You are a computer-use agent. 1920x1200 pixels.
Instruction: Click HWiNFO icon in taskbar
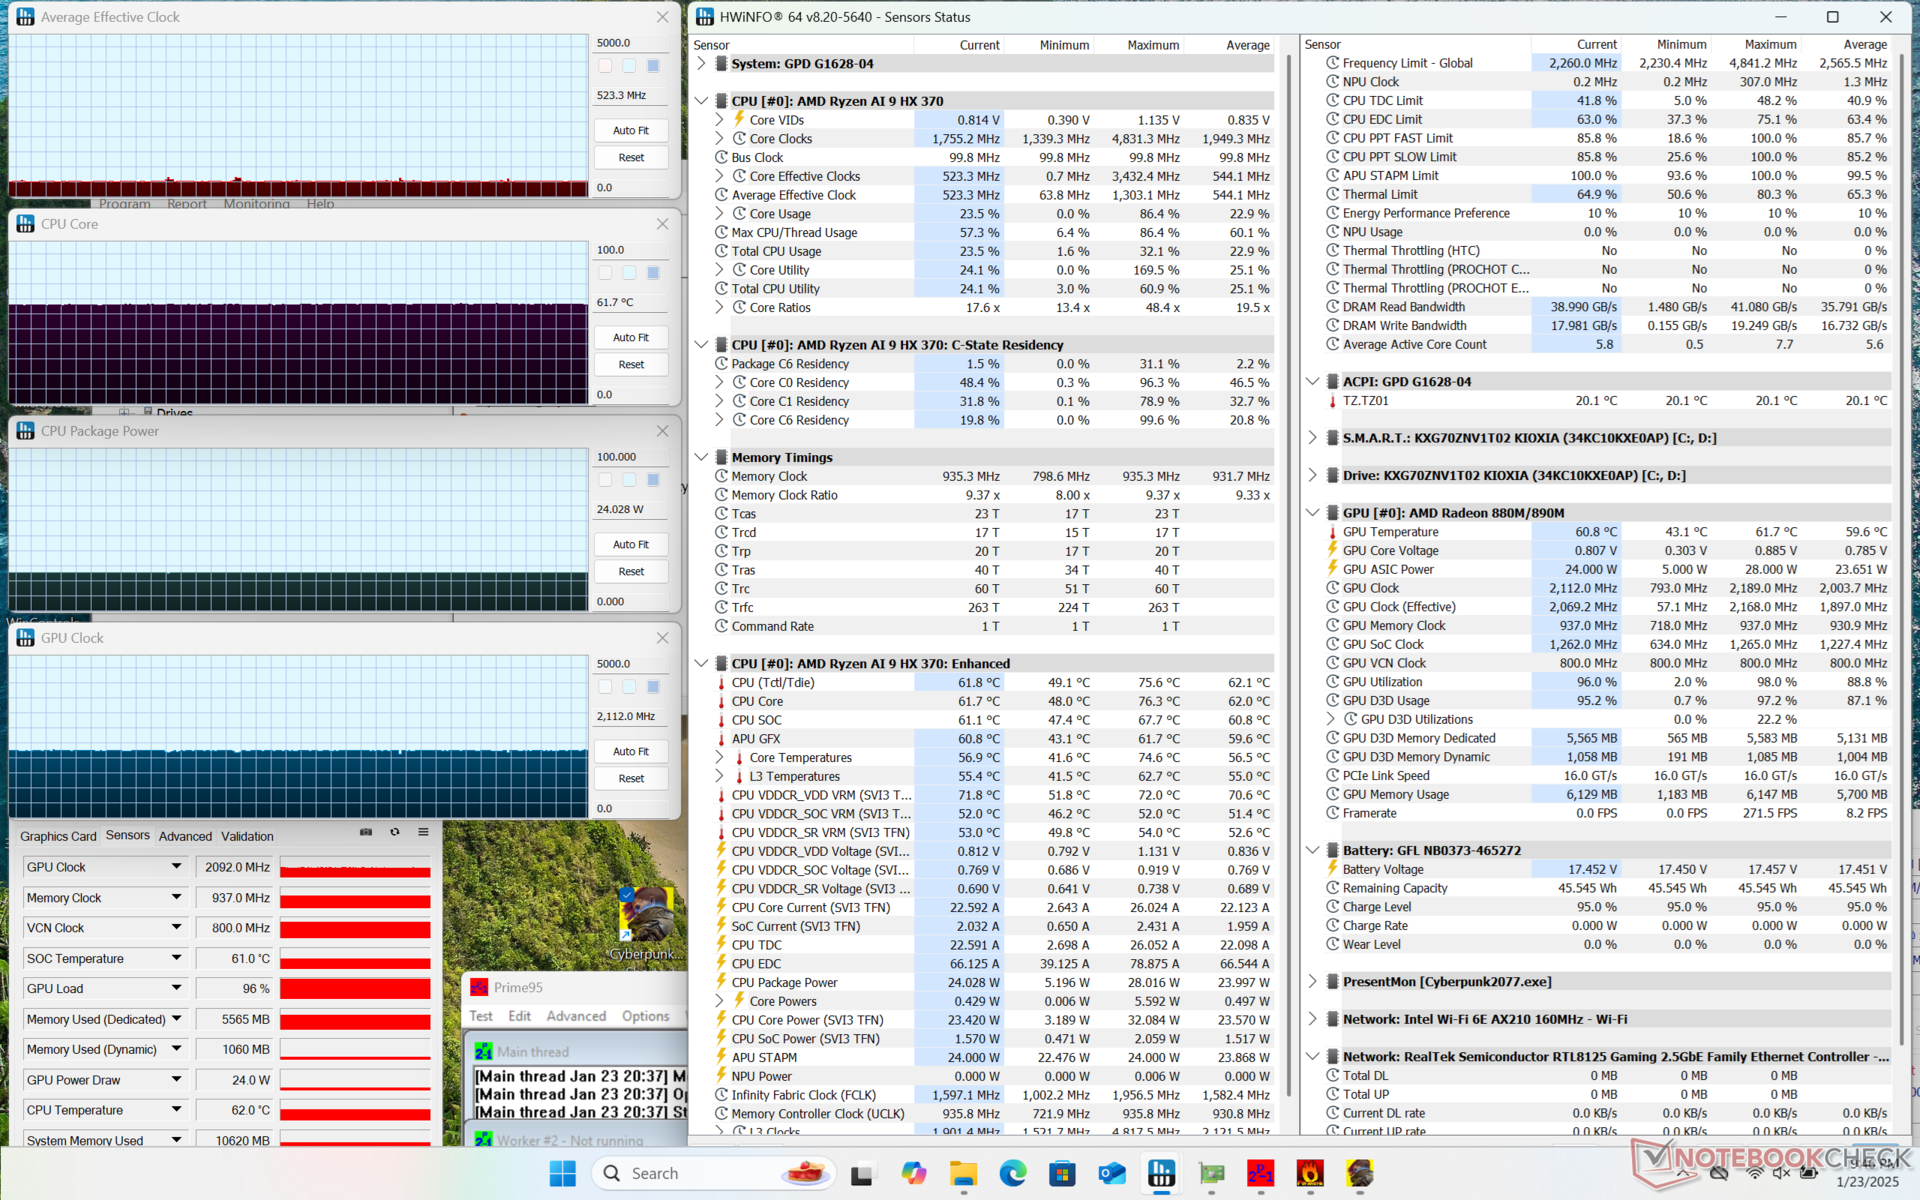(x=1161, y=1173)
